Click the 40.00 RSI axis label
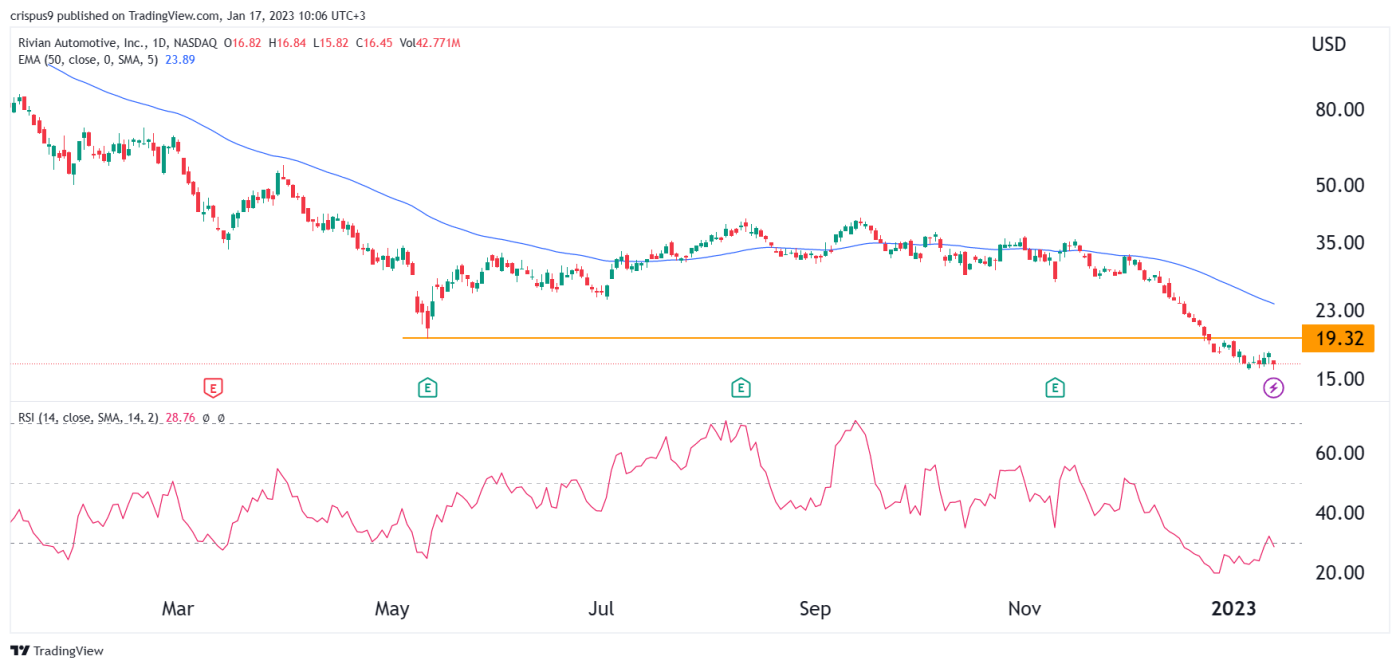 coord(1341,513)
